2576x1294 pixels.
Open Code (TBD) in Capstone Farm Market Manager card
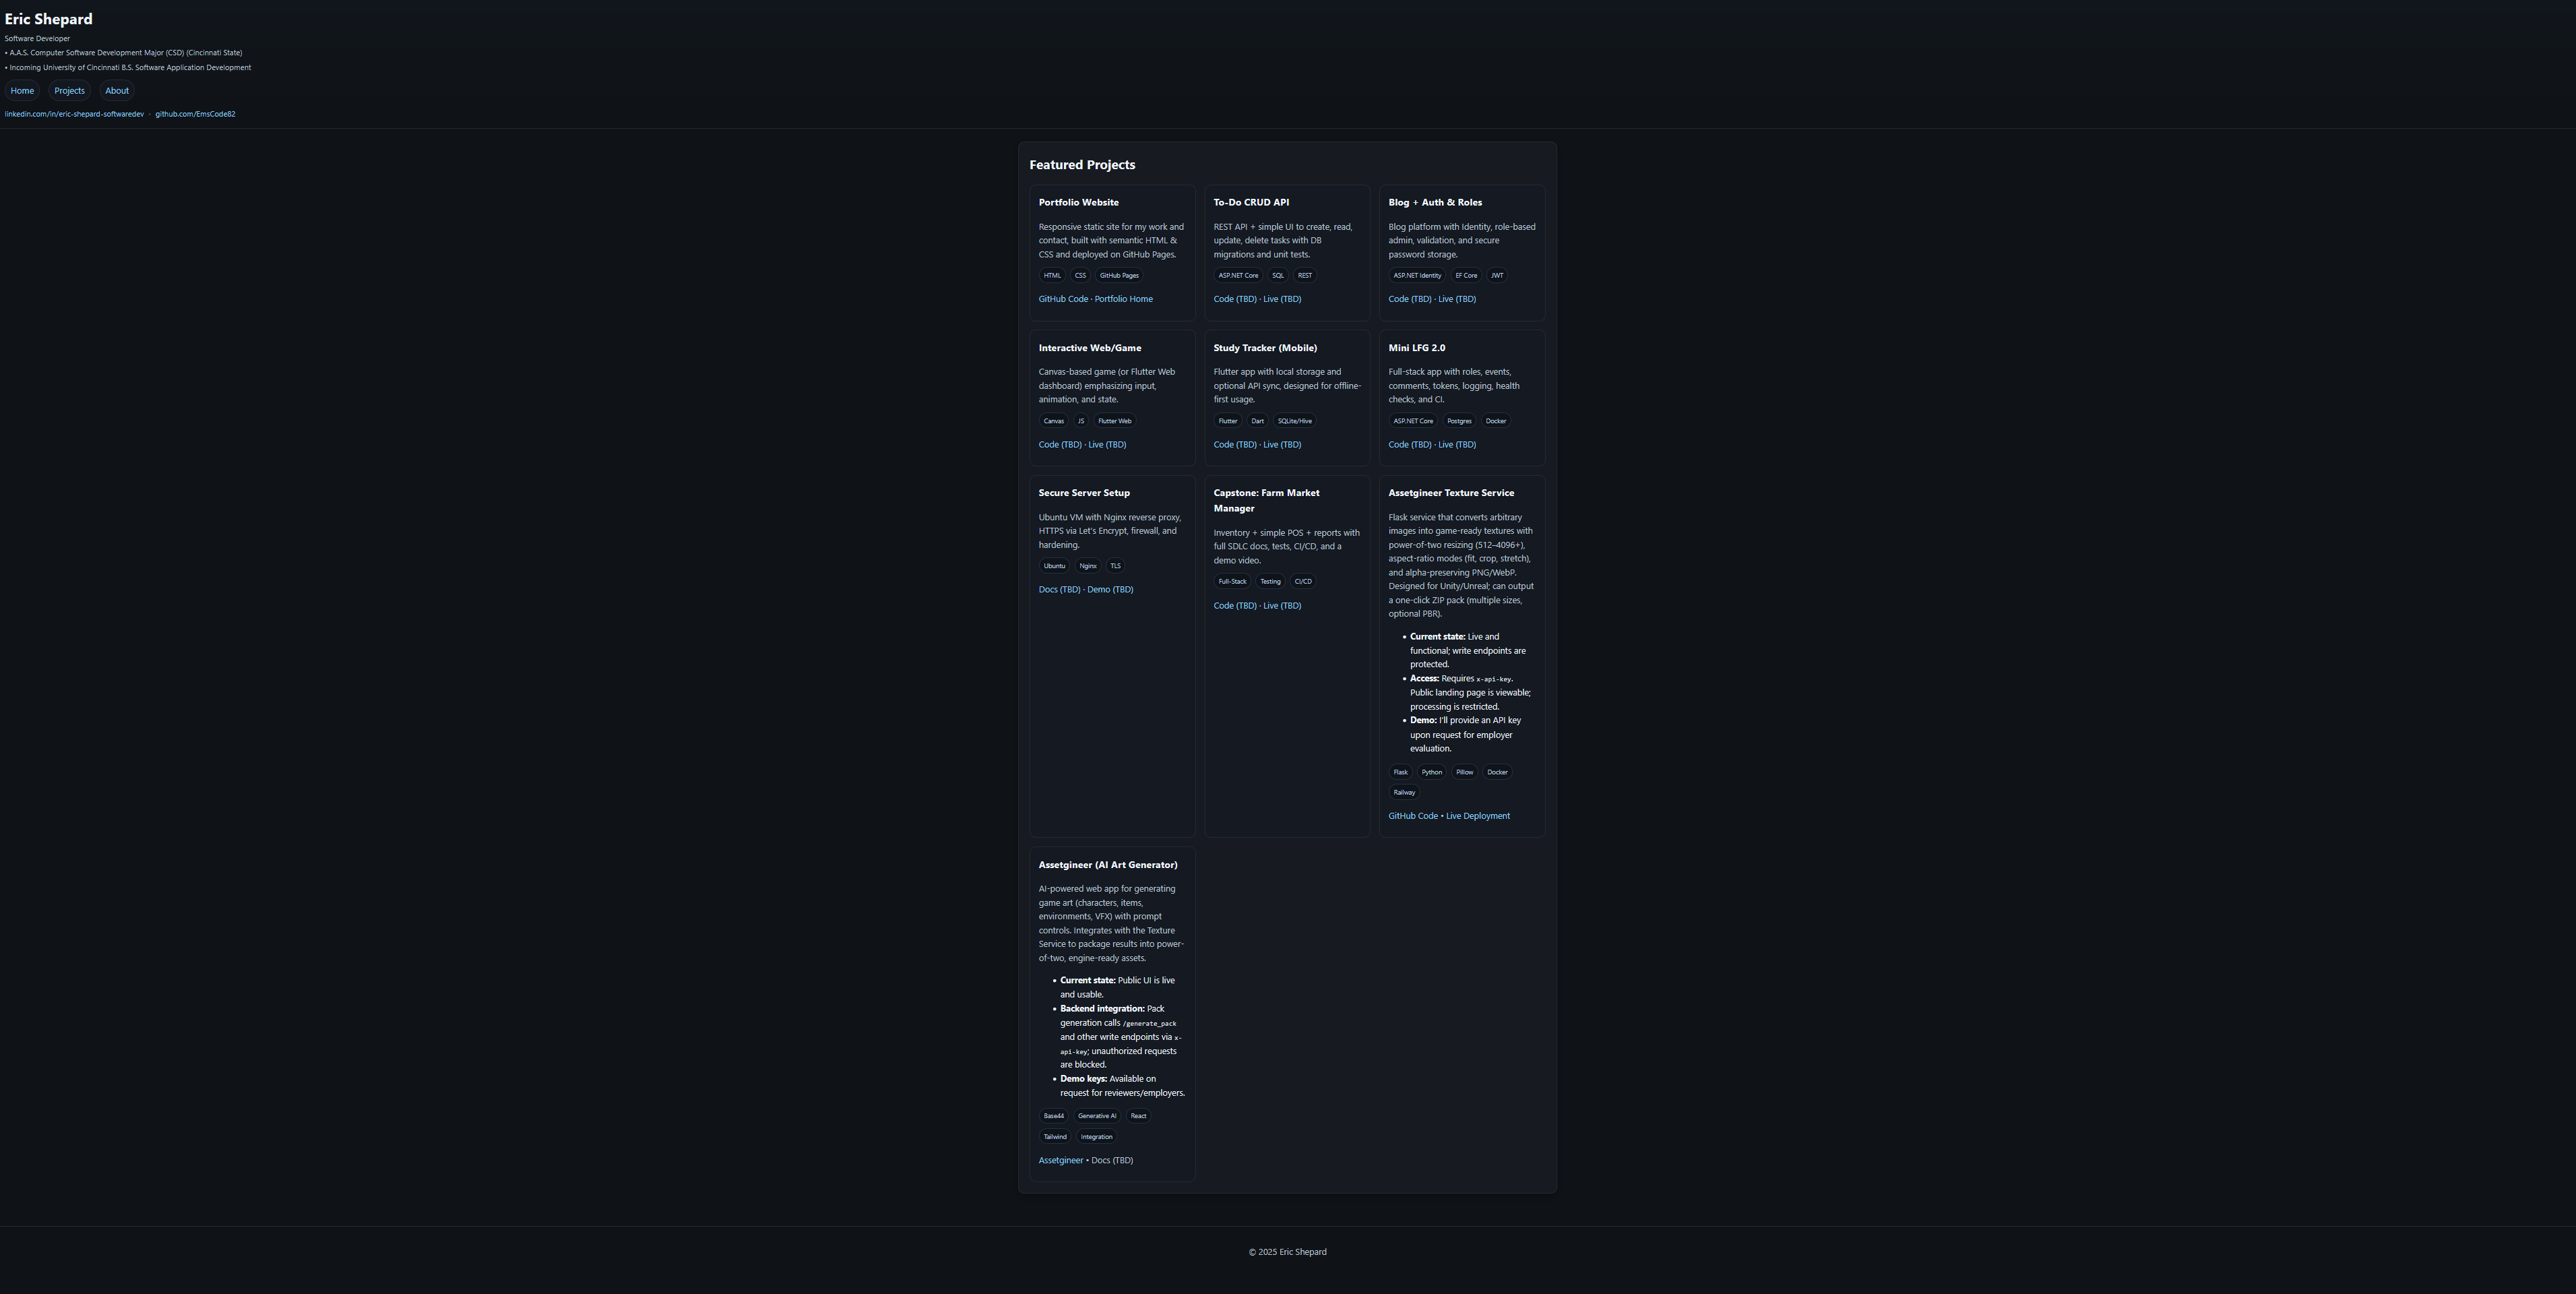tap(1235, 606)
